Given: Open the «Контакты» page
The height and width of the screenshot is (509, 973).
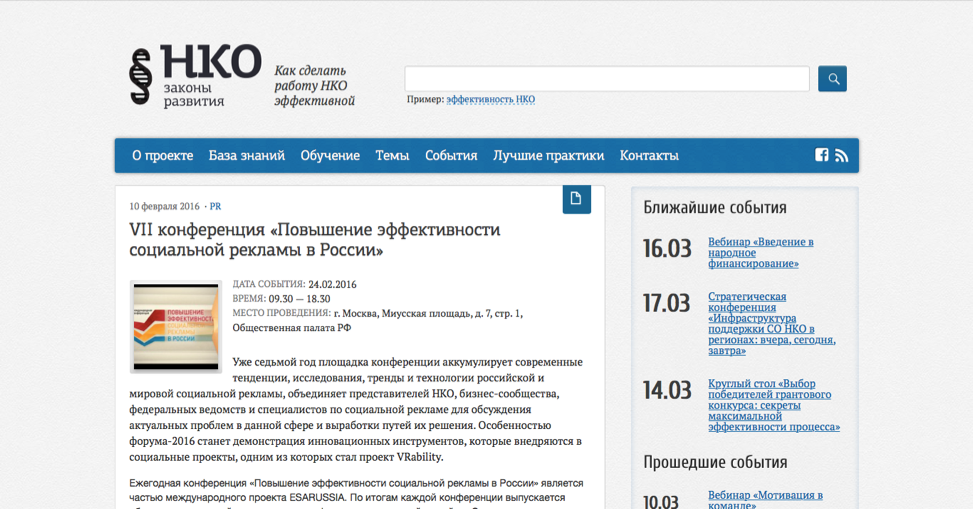Looking at the screenshot, I should 649,156.
